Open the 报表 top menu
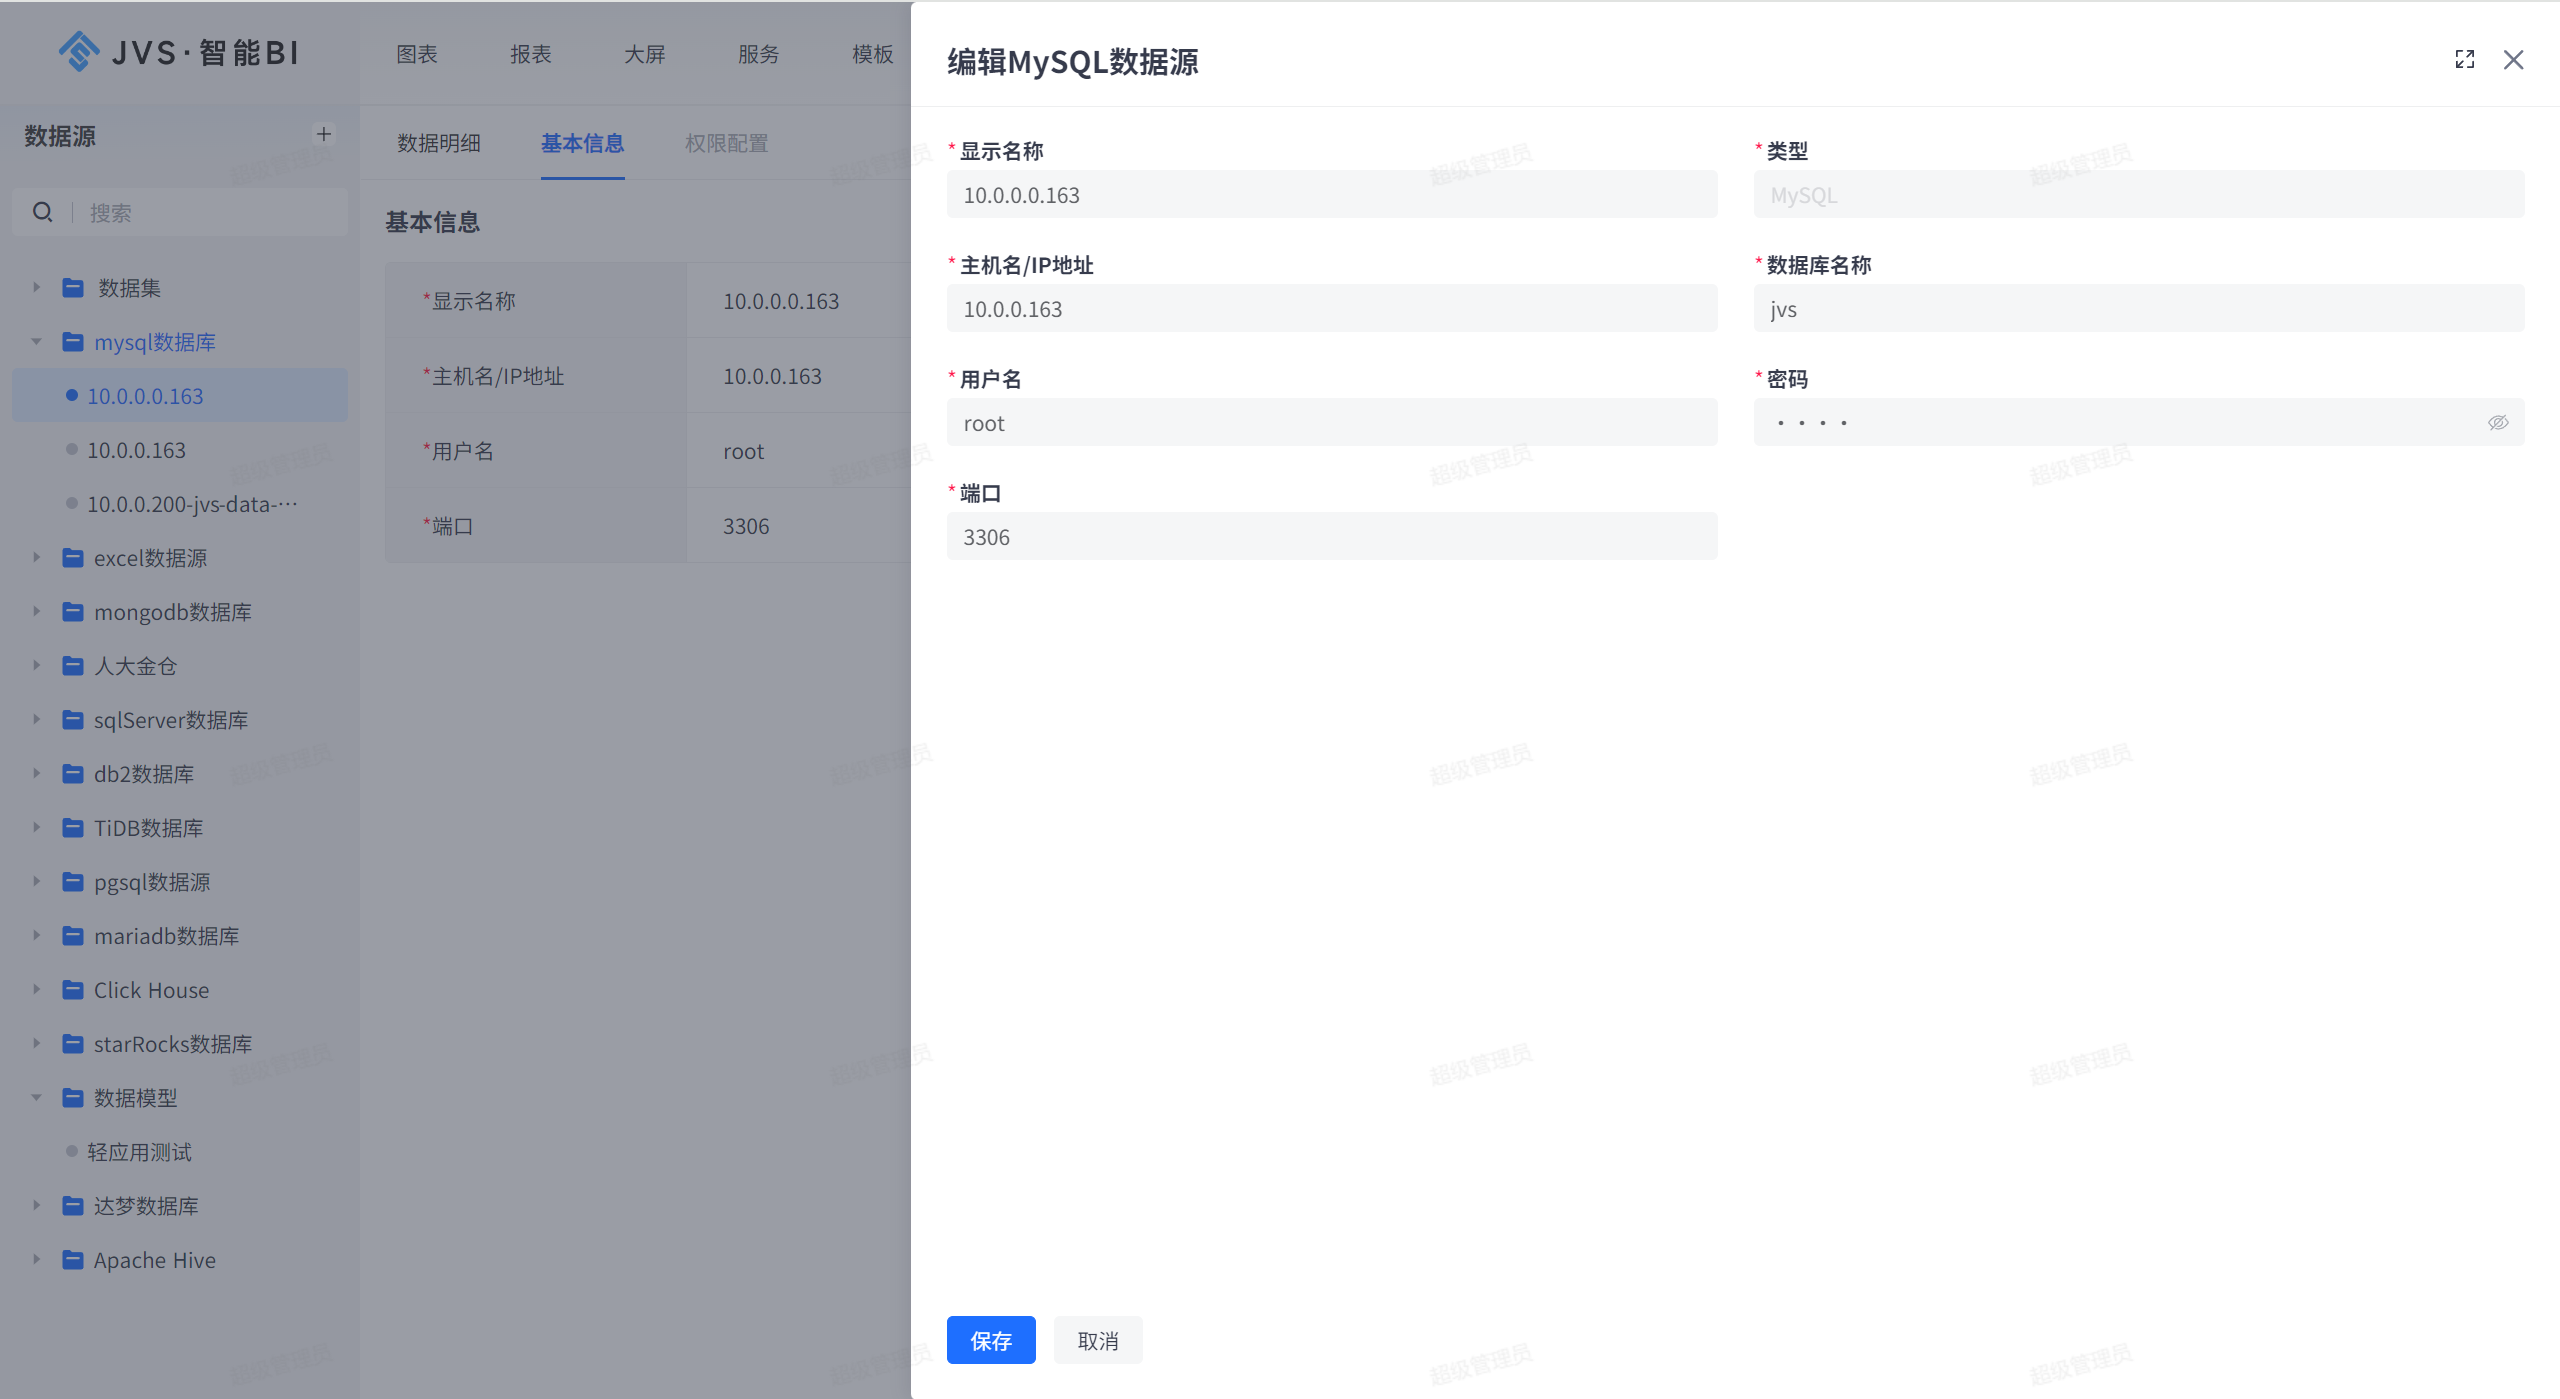Screen dimensions: 2560x1399 coord(531,54)
